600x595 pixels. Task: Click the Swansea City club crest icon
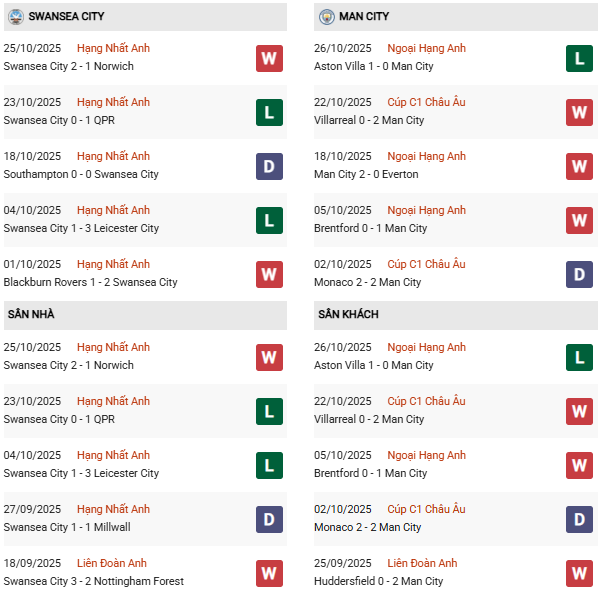[16, 17]
